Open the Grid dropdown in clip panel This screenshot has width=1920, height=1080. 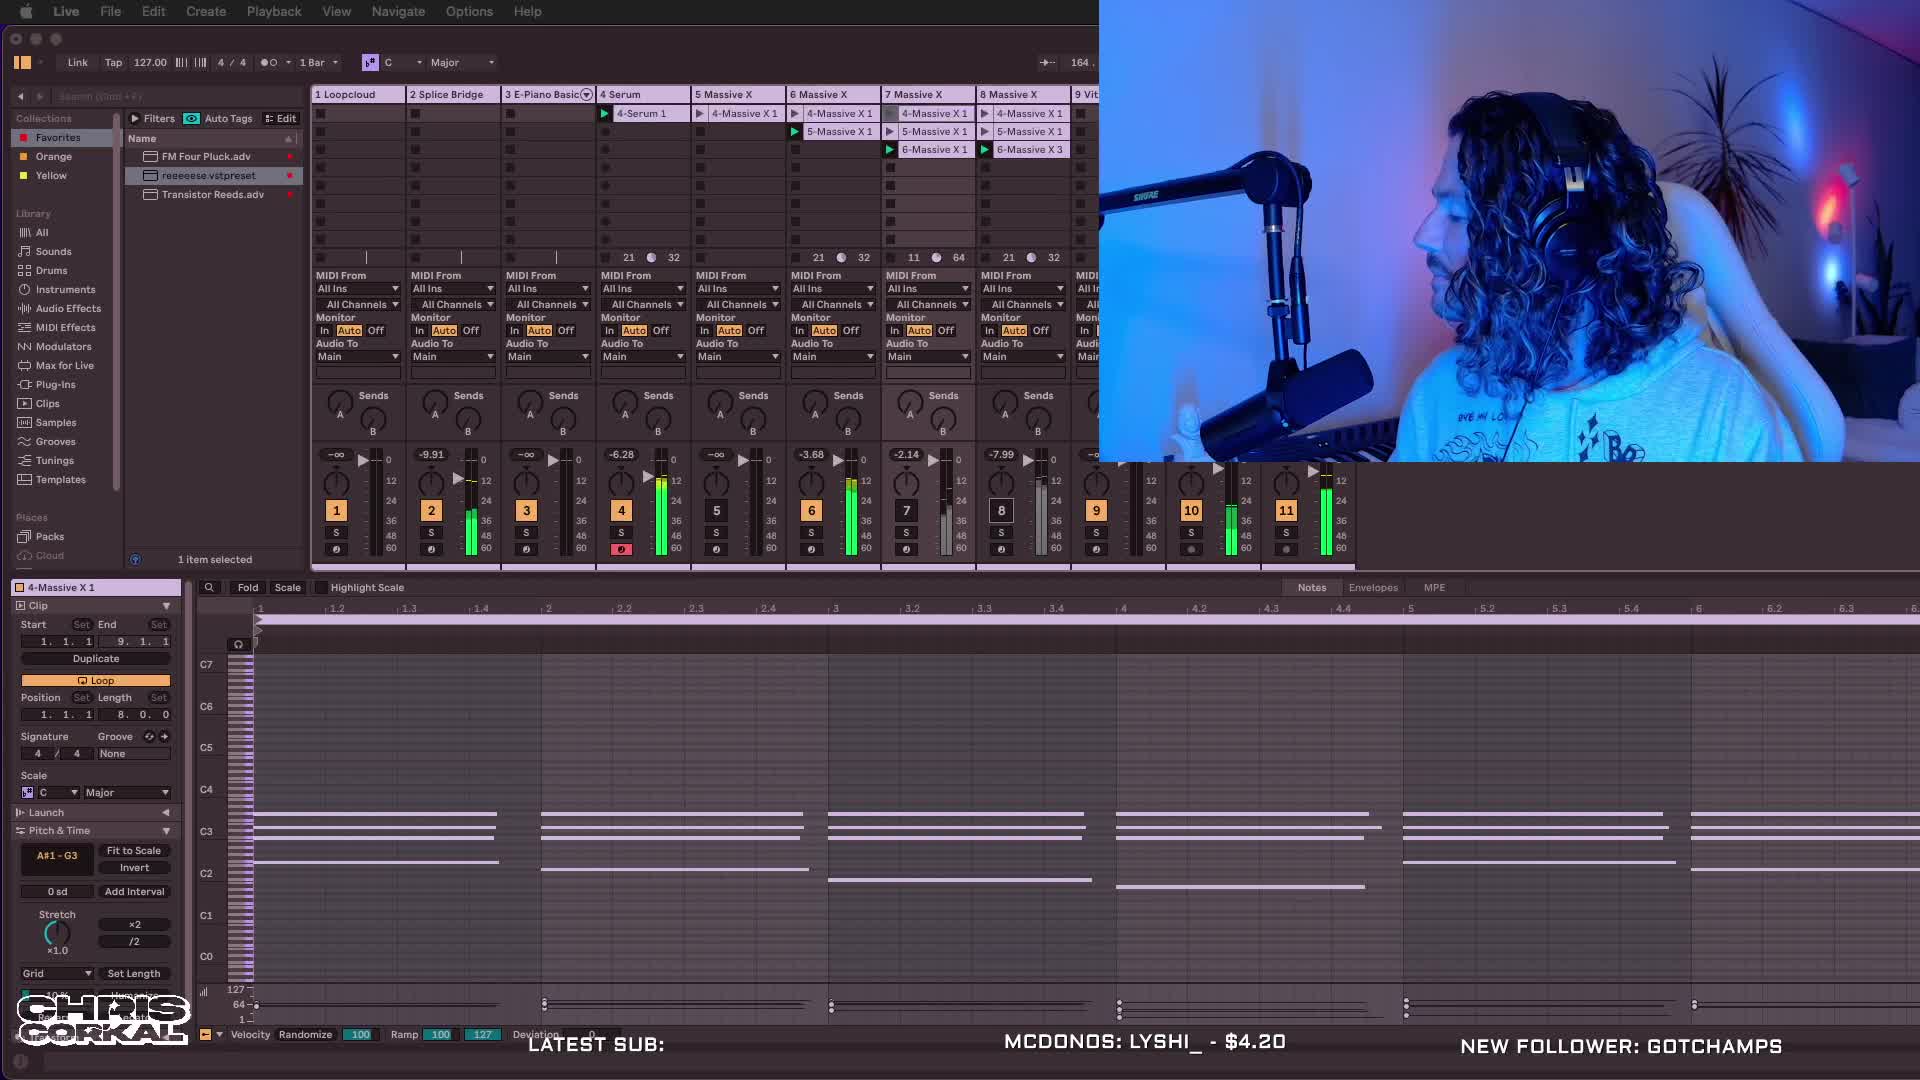(x=57, y=973)
